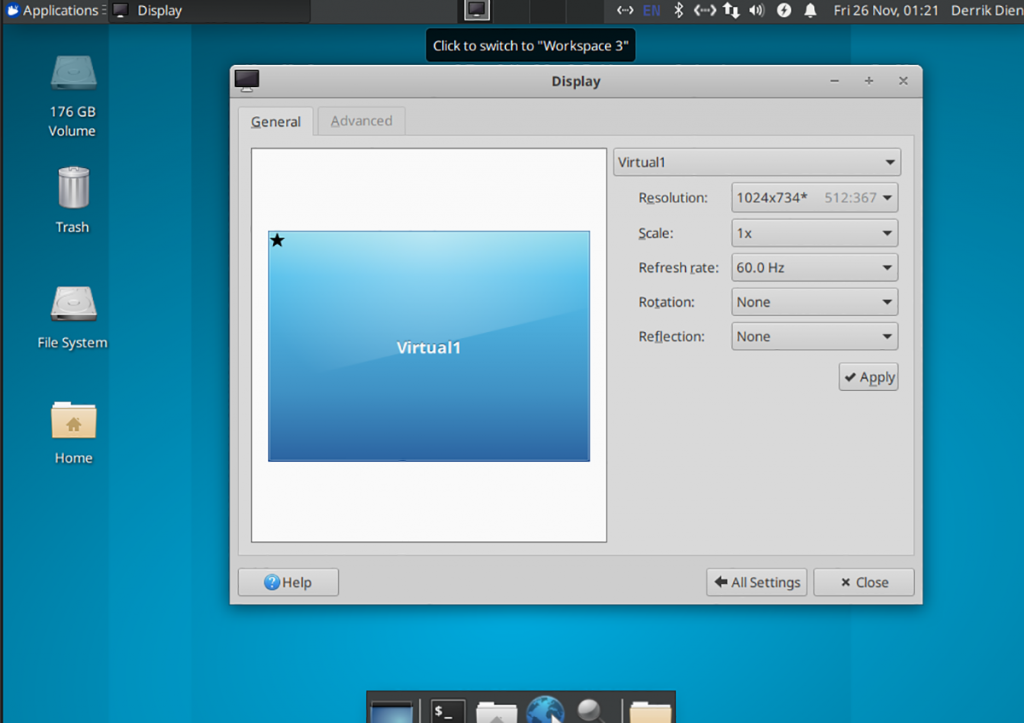
Task: Click the Bluetooth icon in the system tray
Action: 679,10
